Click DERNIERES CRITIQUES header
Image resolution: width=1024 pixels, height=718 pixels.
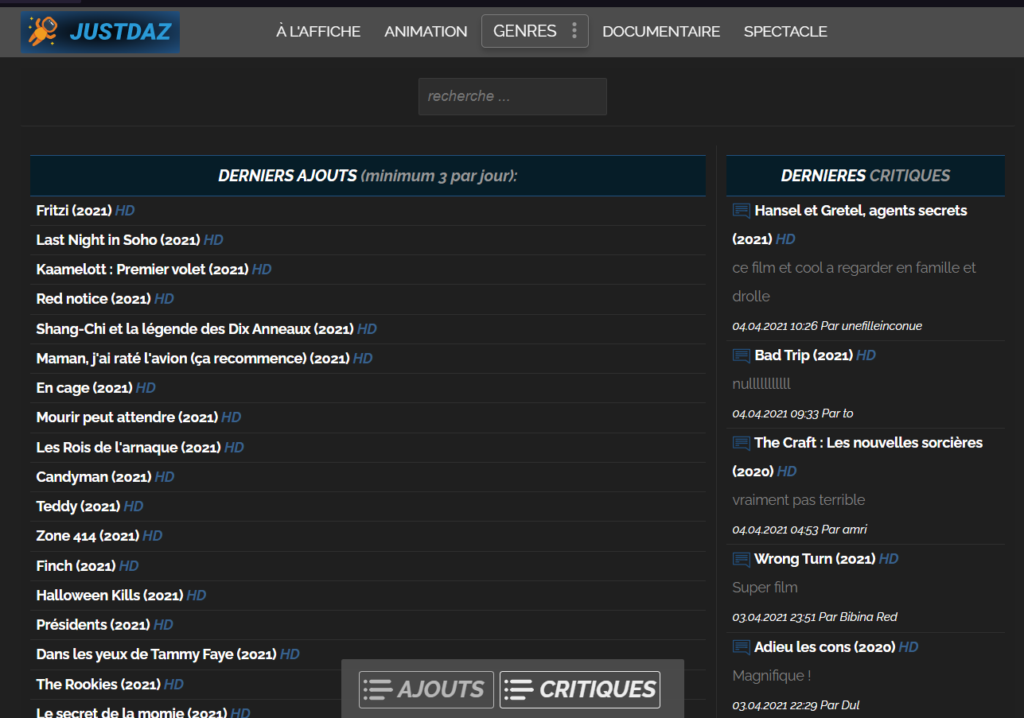coord(865,176)
